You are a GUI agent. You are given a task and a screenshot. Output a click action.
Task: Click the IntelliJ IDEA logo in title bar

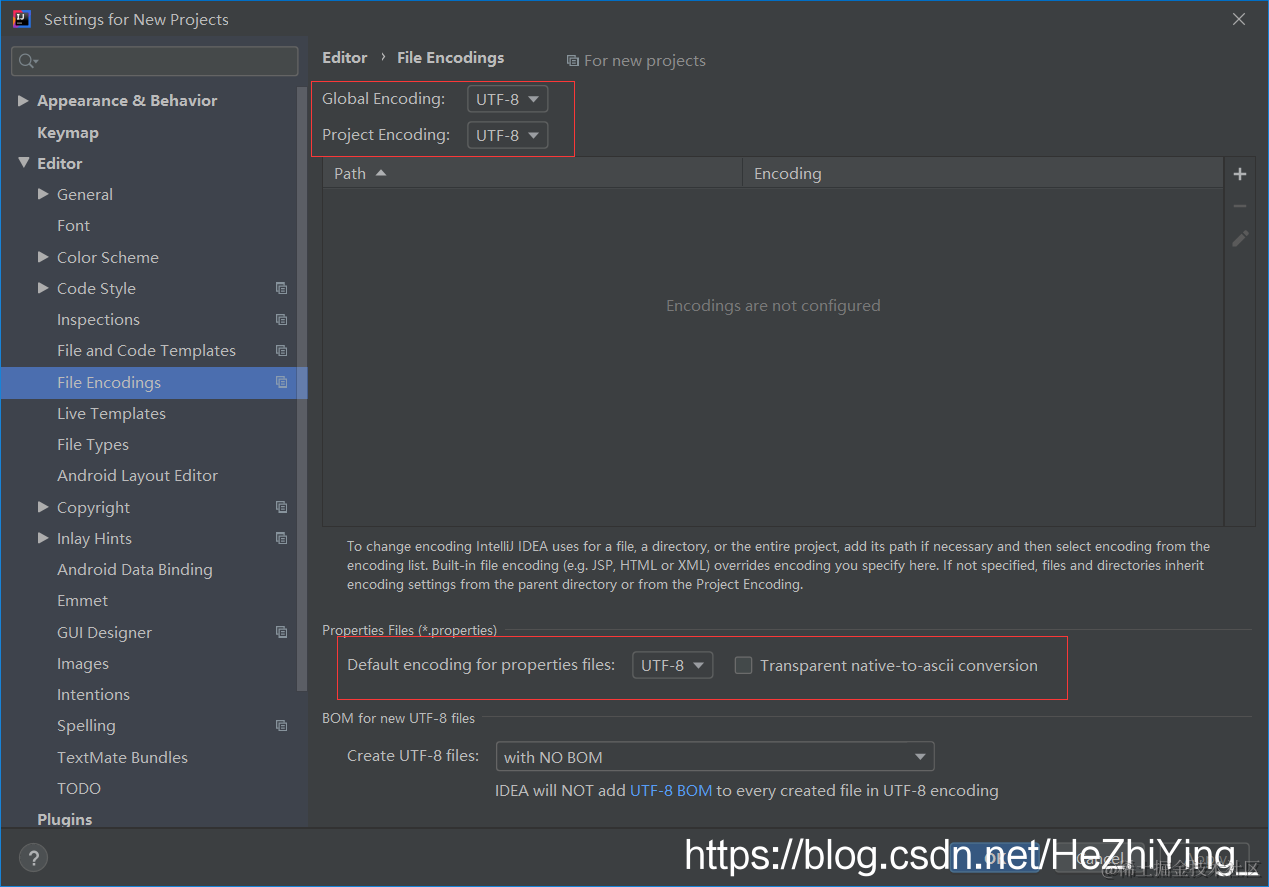pyautogui.click(x=21, y=19)
